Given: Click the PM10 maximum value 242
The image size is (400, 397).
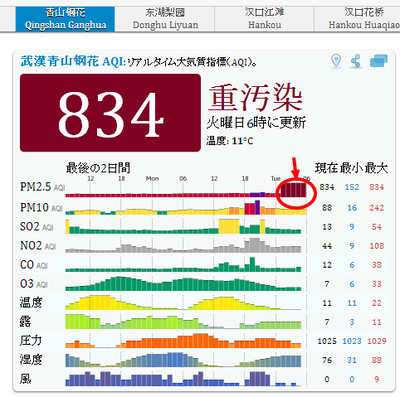Looking at the screenshot, I should (x=376, y=208).
